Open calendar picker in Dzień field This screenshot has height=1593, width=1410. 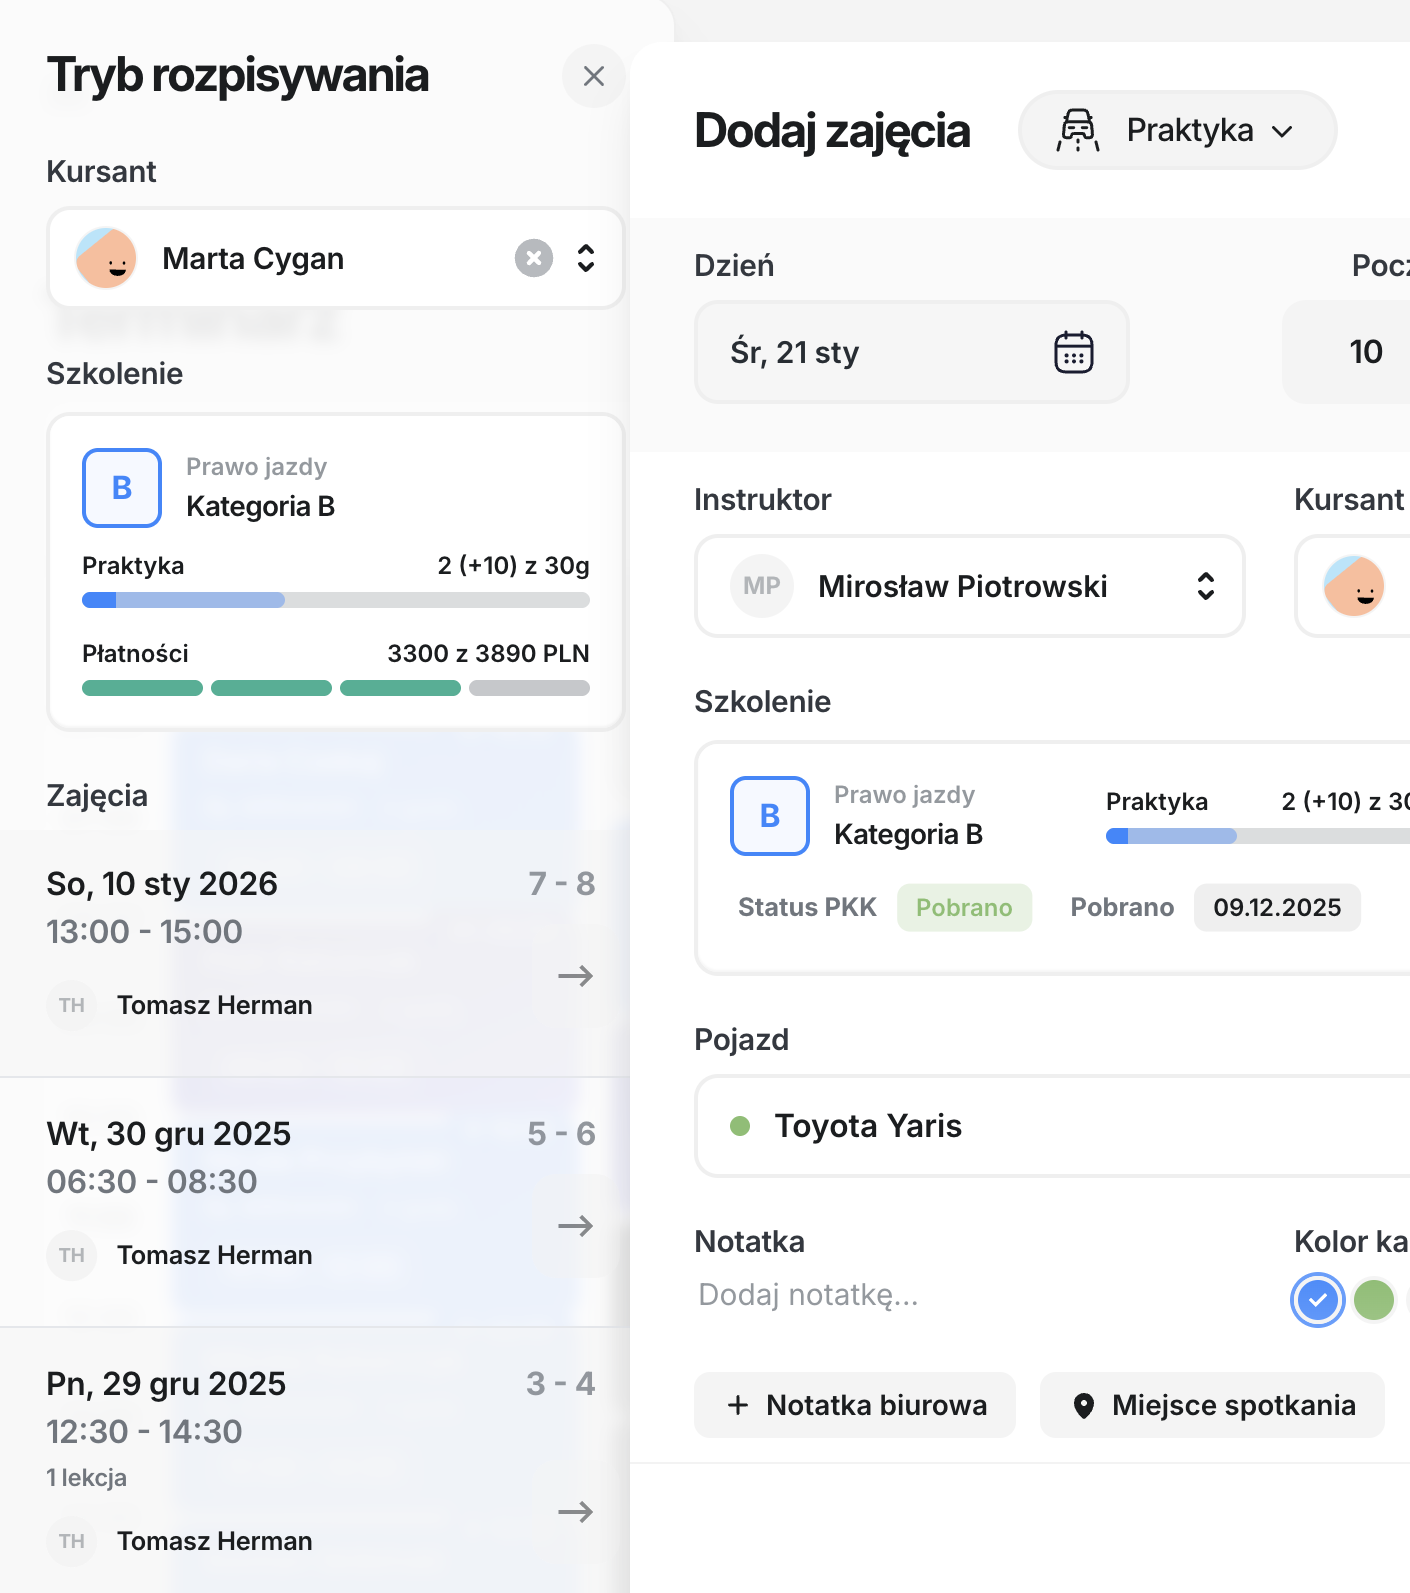pyautogui.click(x=1073, y=352)
